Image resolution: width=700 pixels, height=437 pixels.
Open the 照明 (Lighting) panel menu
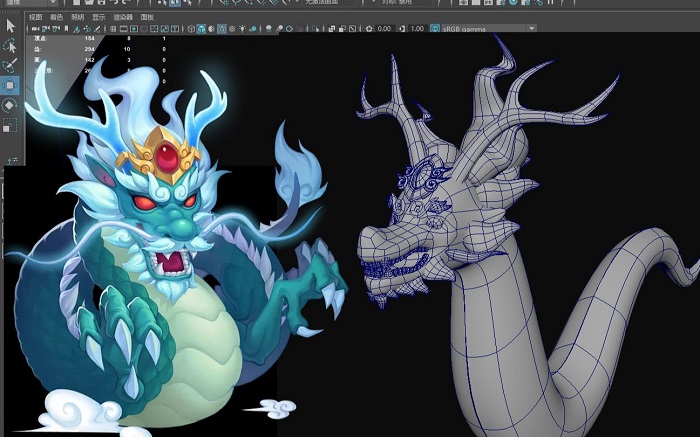point(77,17)
